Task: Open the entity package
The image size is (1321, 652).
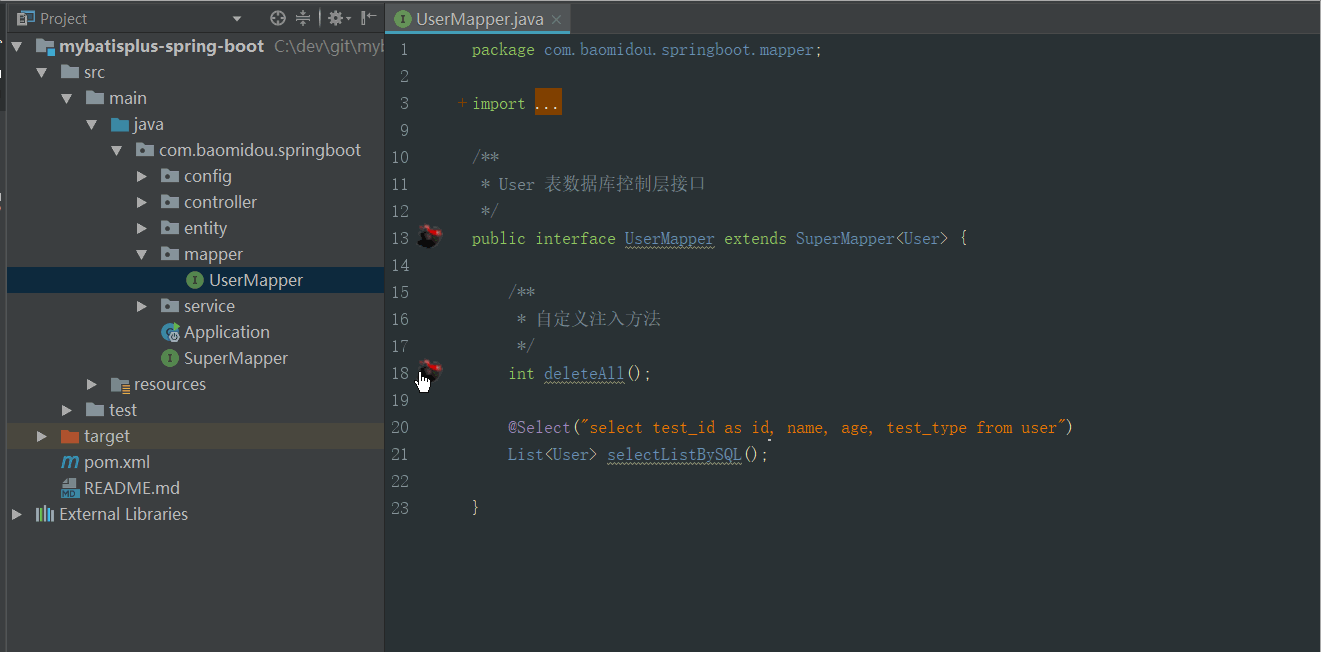Action: pos(142,227)
